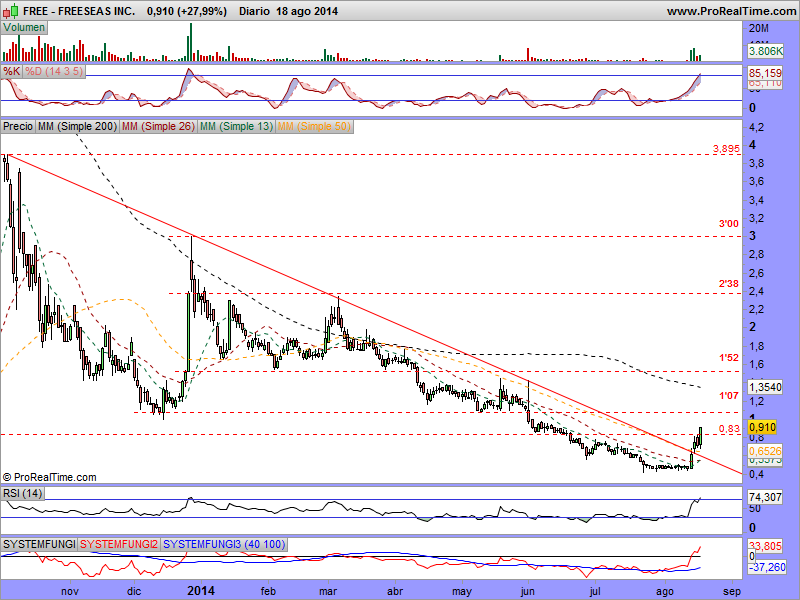Click the 20M volume axis label

759,29
